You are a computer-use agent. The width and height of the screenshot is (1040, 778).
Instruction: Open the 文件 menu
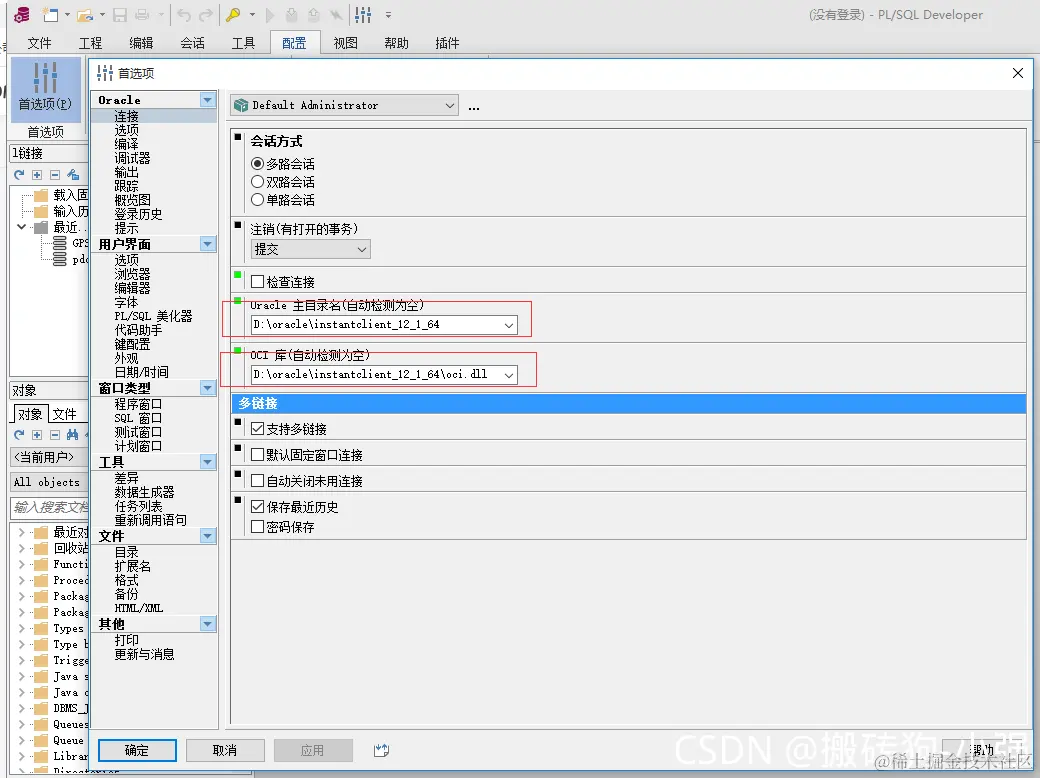pyautogui.click(x=39, y=43)
